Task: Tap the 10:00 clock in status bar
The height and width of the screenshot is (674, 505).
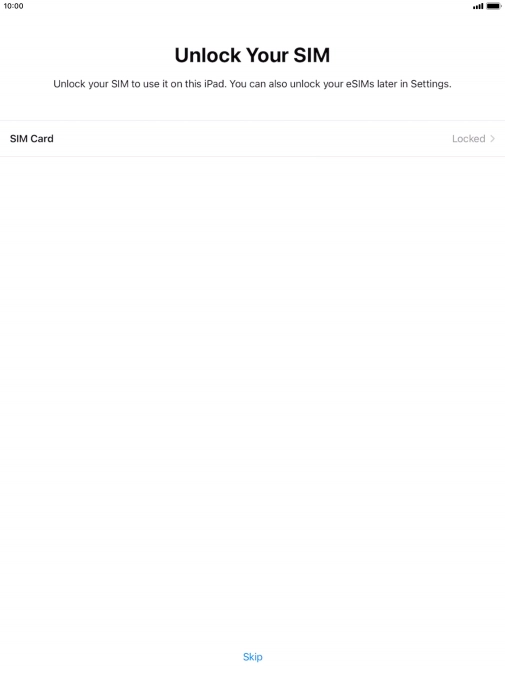Action: [13, 6]
